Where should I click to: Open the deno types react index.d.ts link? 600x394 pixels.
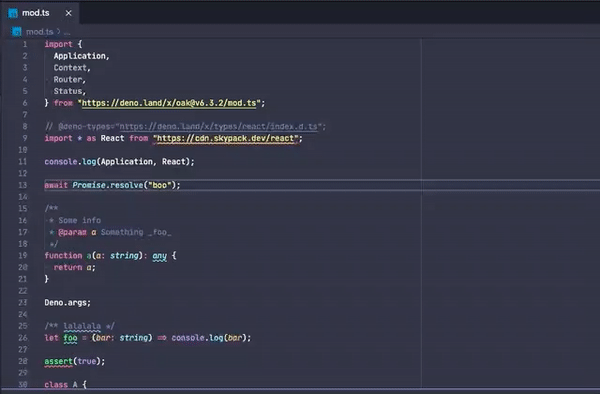tap(218, 126)
